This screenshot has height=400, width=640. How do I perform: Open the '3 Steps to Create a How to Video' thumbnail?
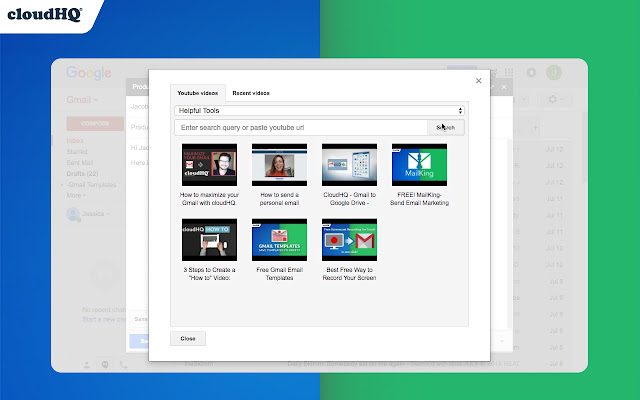(209, 240)
